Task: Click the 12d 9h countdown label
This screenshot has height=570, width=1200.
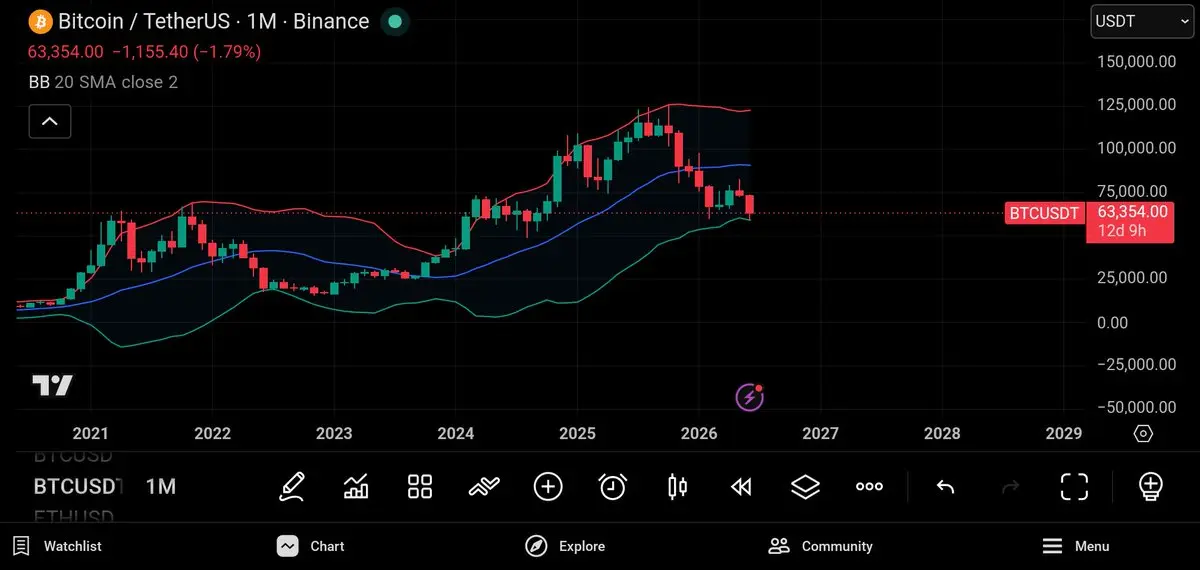Action: [1122, 231]
